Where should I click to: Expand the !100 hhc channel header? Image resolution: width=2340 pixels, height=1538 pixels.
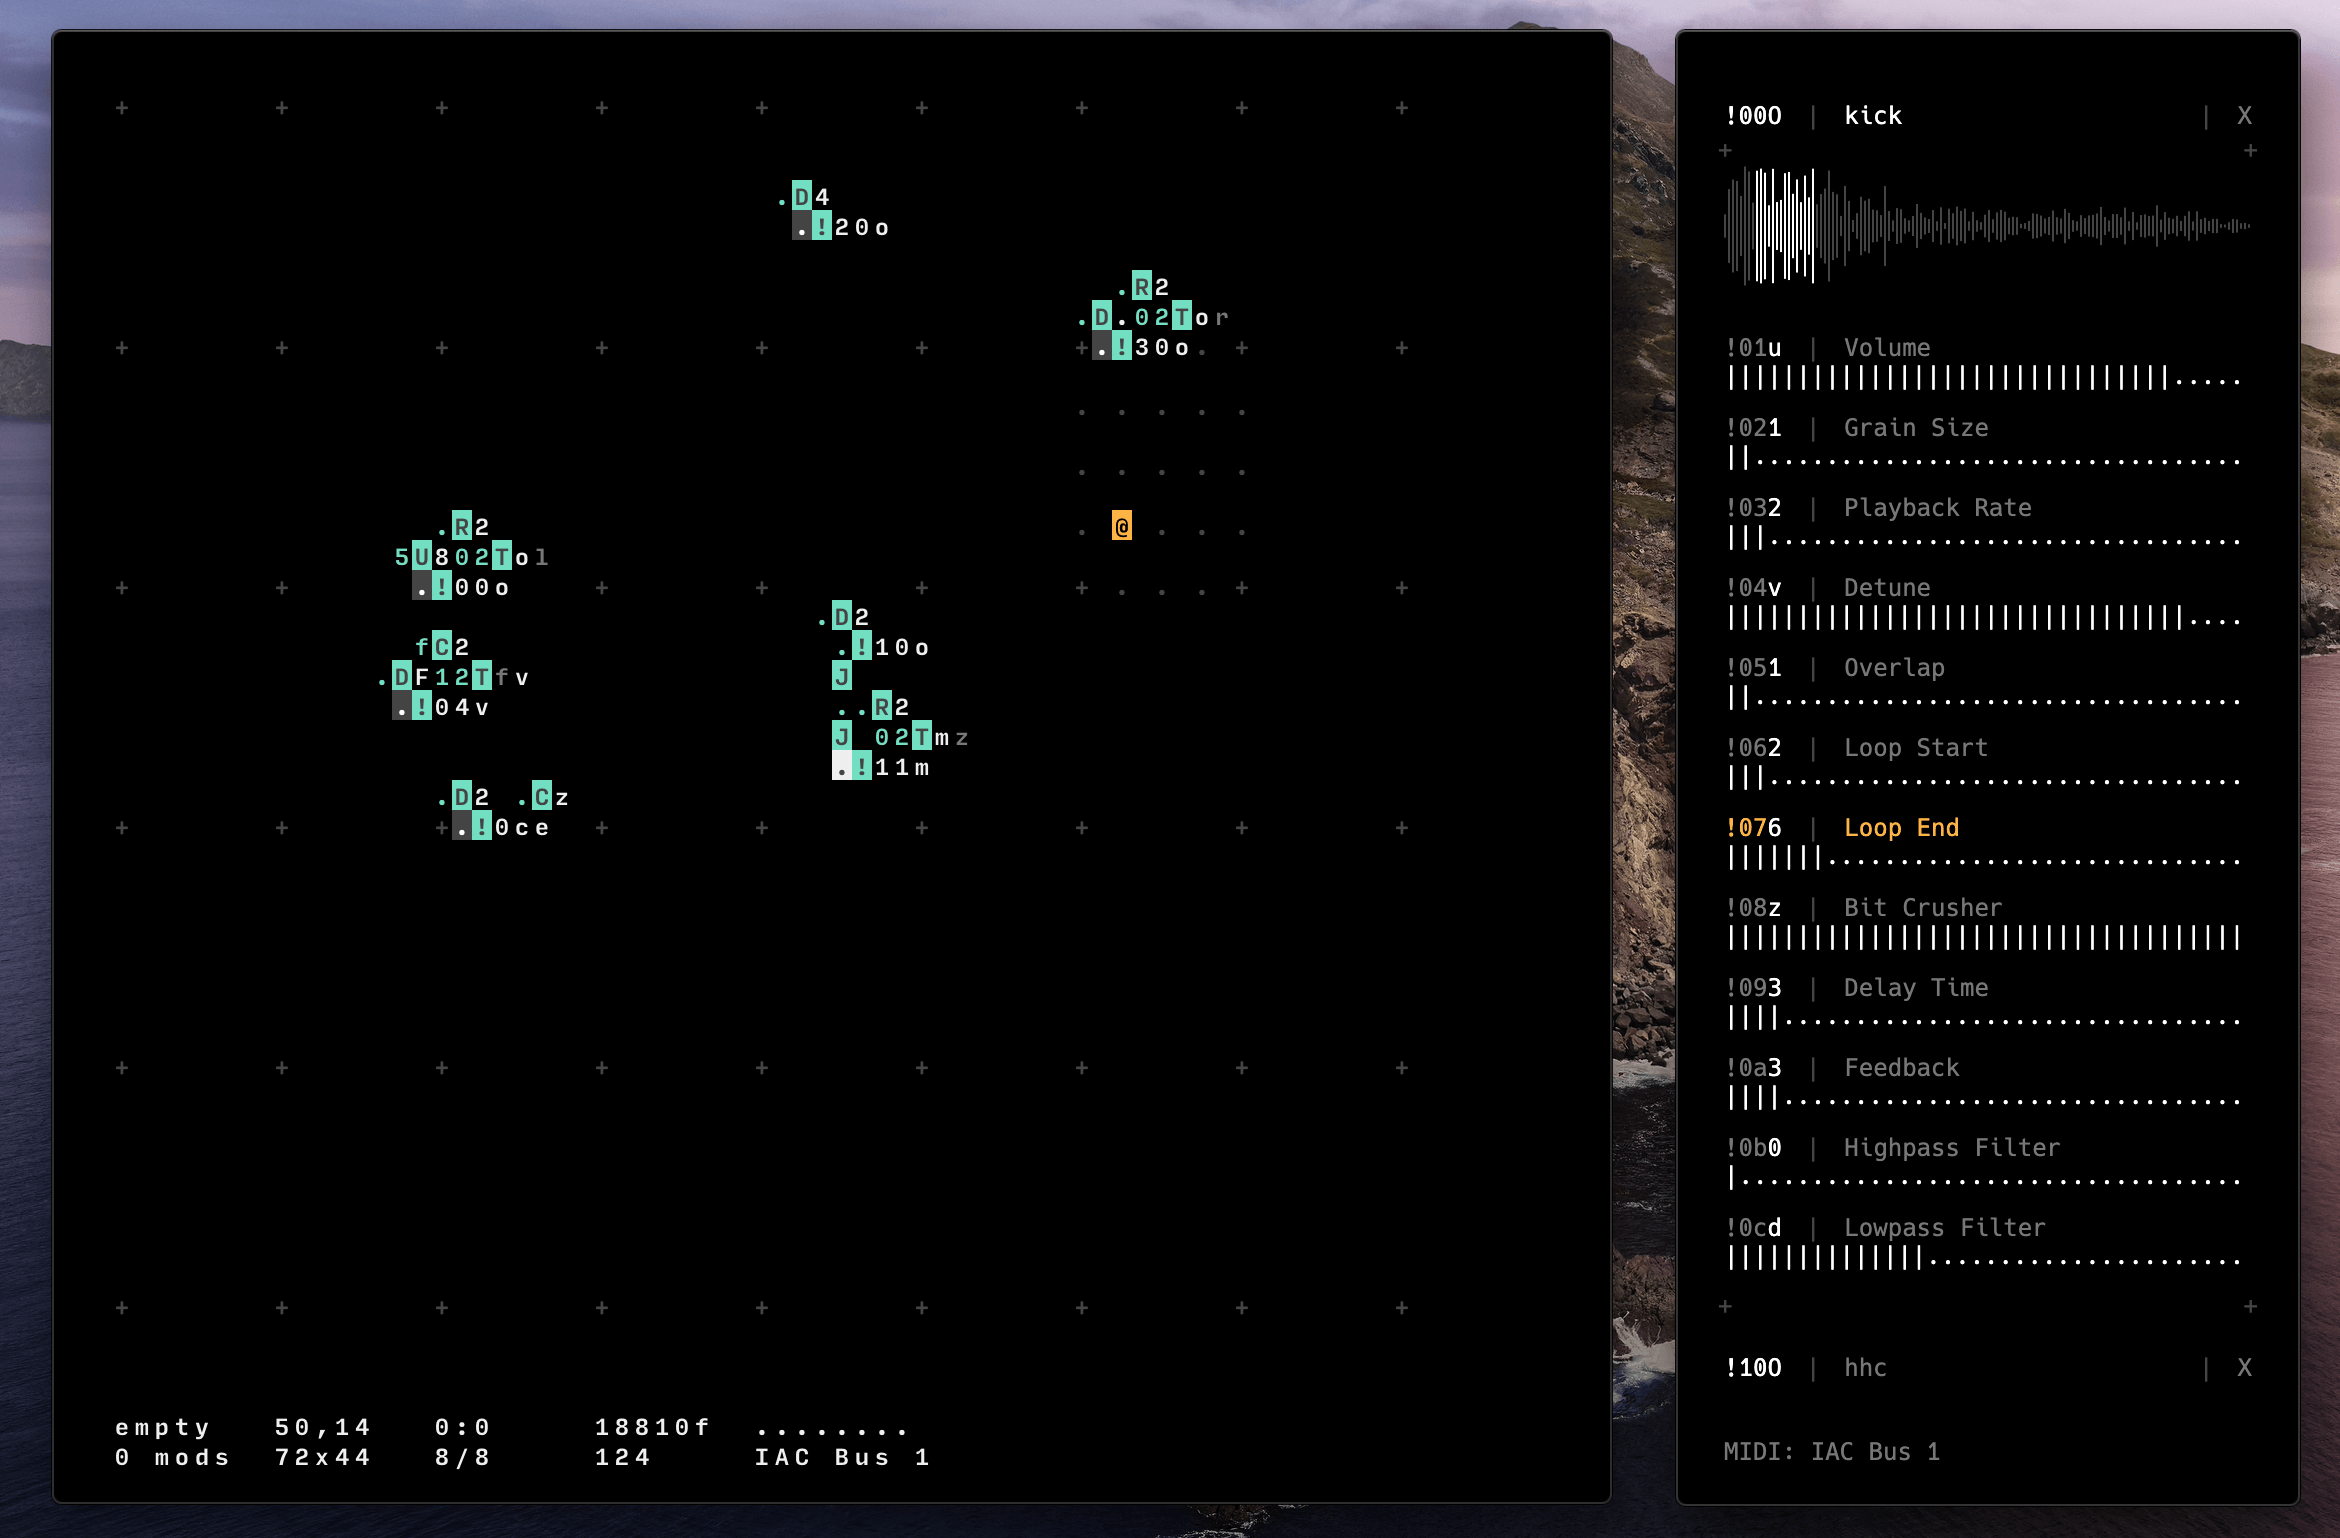coord(1754,1368)
